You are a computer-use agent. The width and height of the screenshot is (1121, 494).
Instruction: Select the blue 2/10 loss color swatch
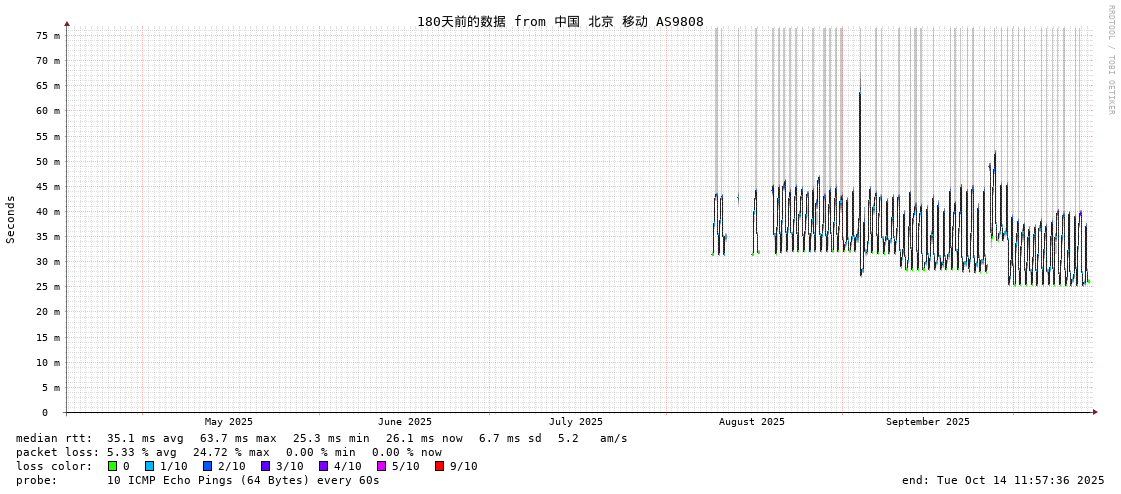207,466
